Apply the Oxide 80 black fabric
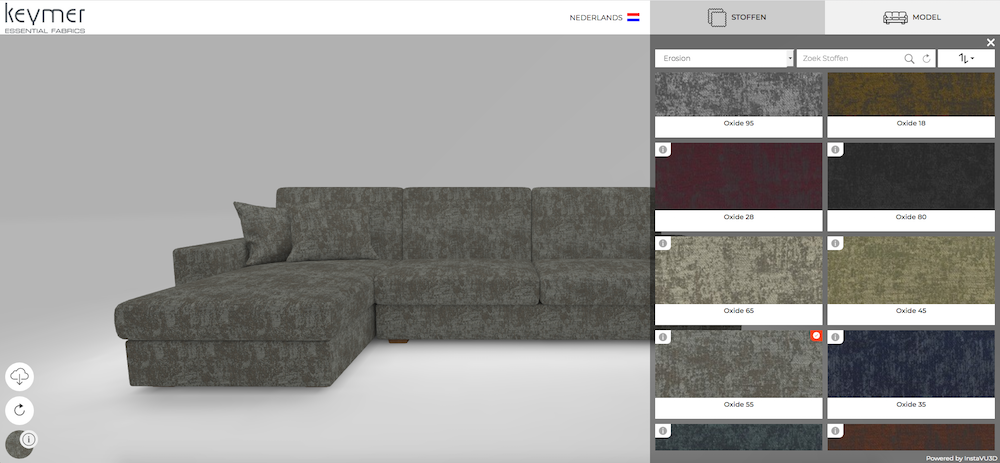This screenshot has height=463, width=1000. [x=911, y=177]
